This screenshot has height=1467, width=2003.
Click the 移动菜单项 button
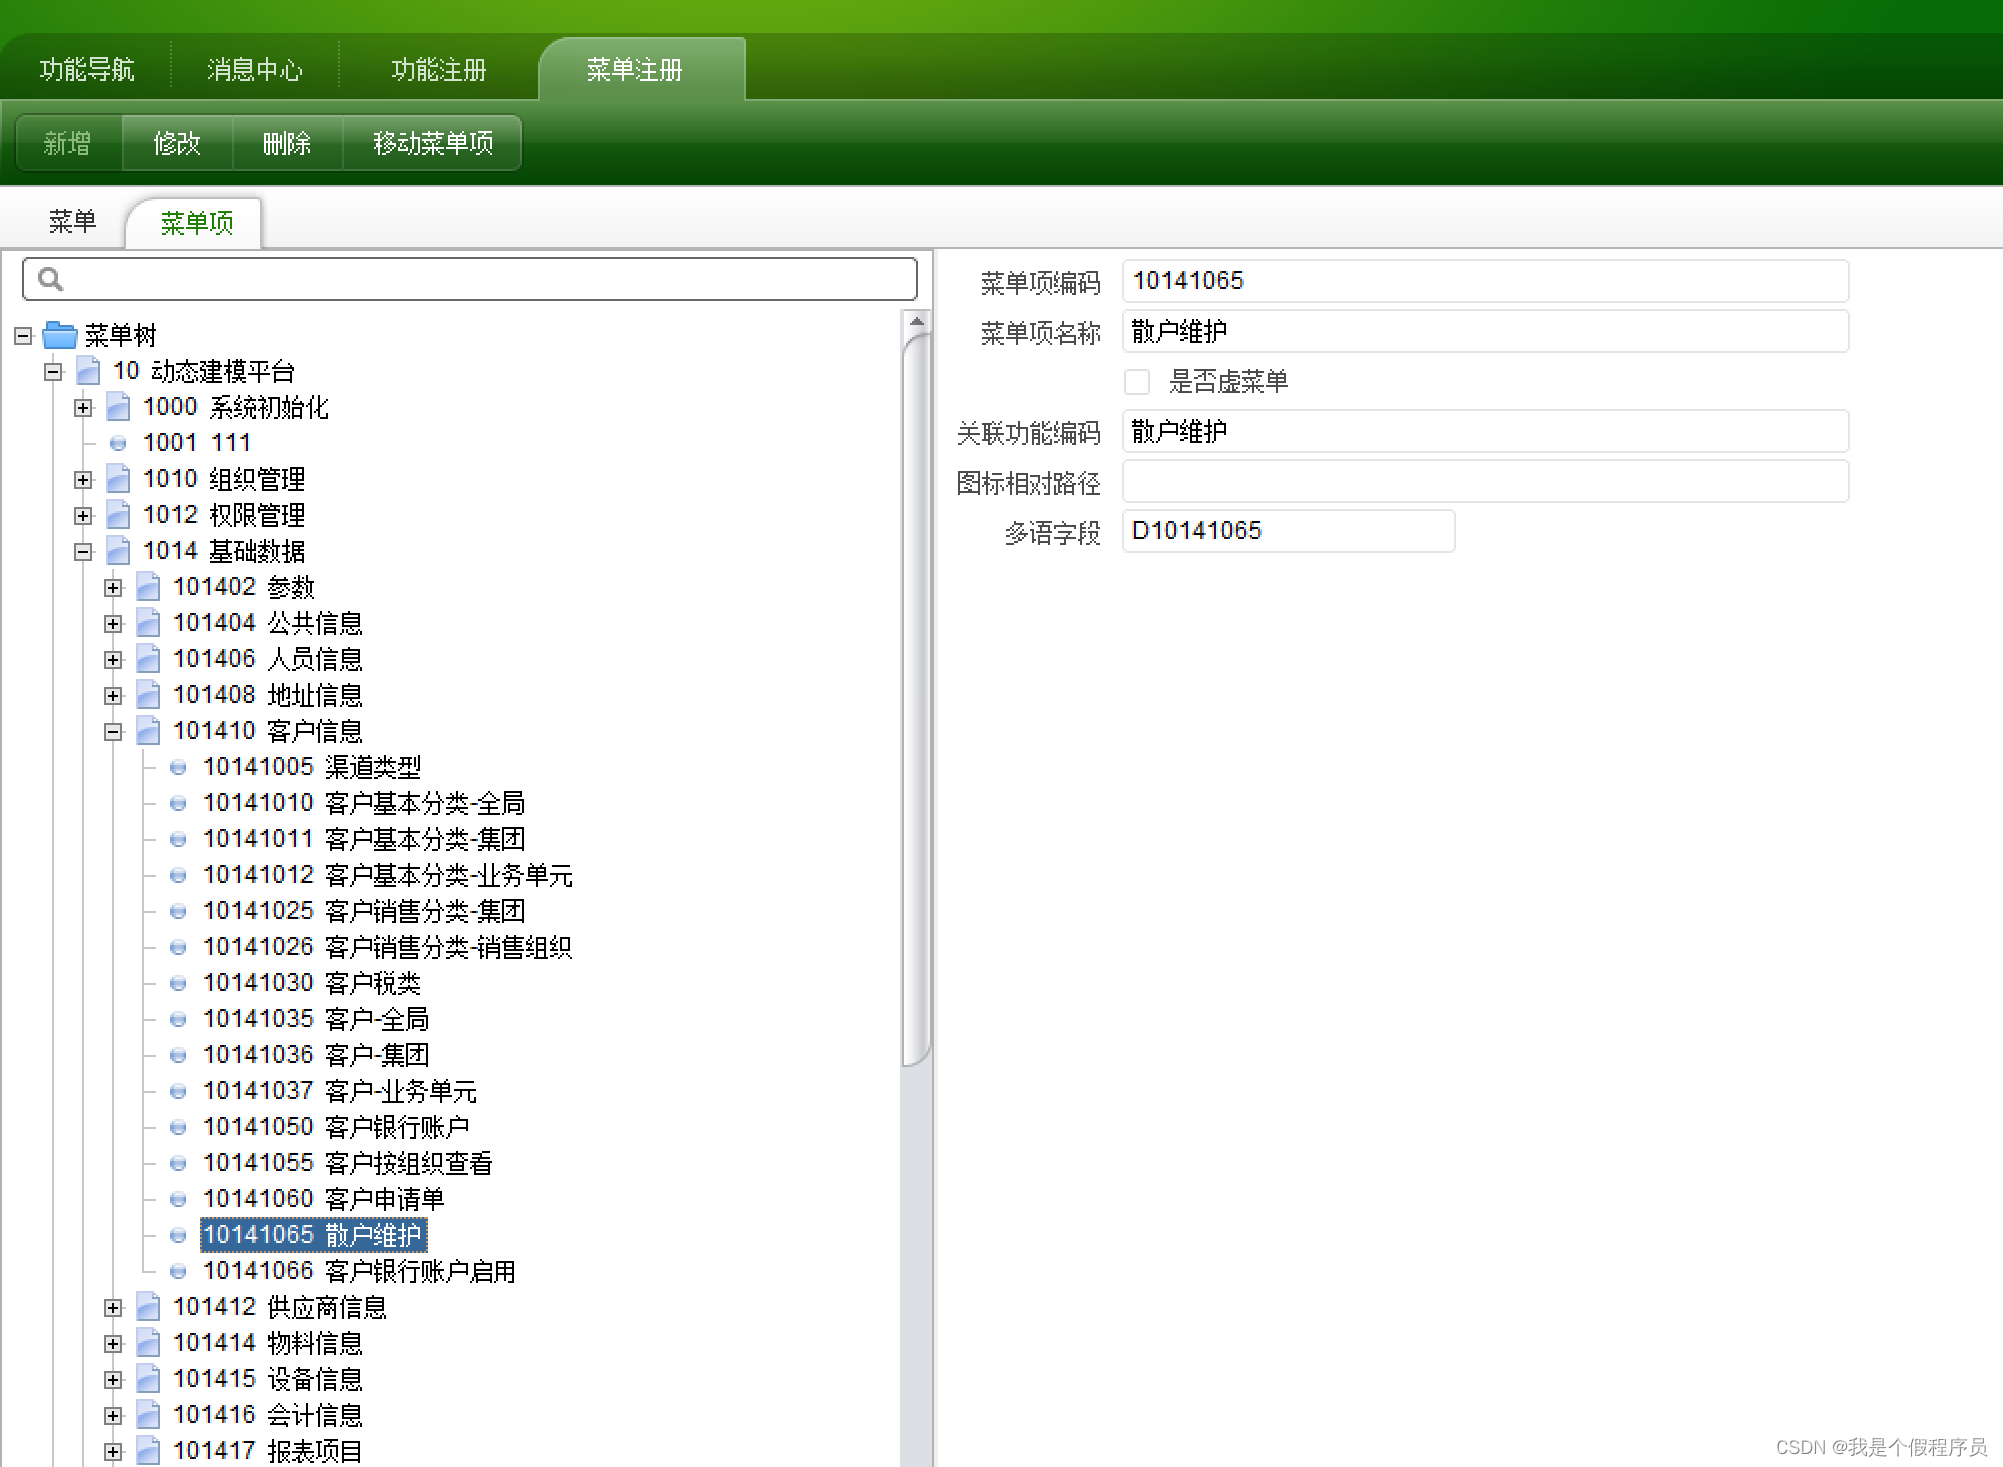pos(432,143)
